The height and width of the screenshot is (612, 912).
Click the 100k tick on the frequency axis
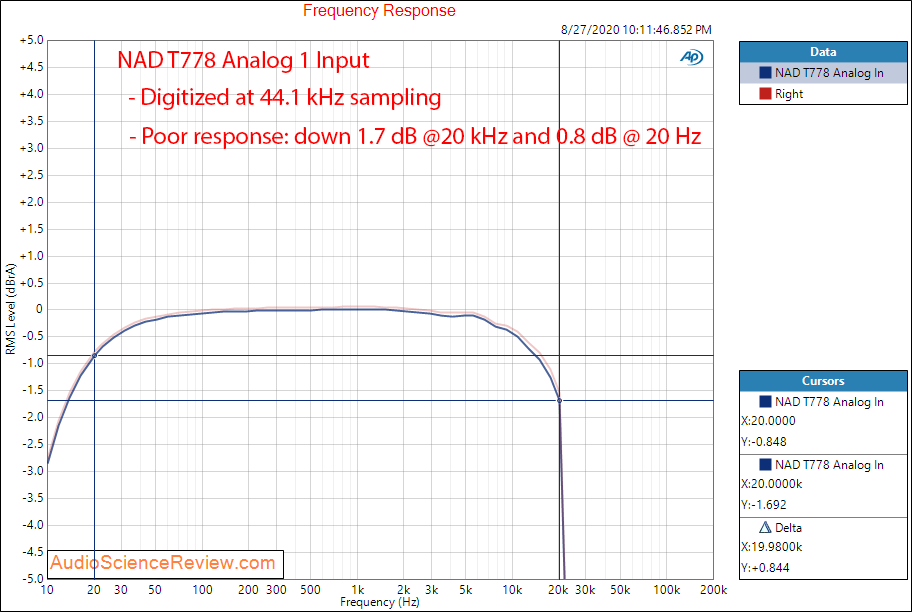[x=667, y=590]
